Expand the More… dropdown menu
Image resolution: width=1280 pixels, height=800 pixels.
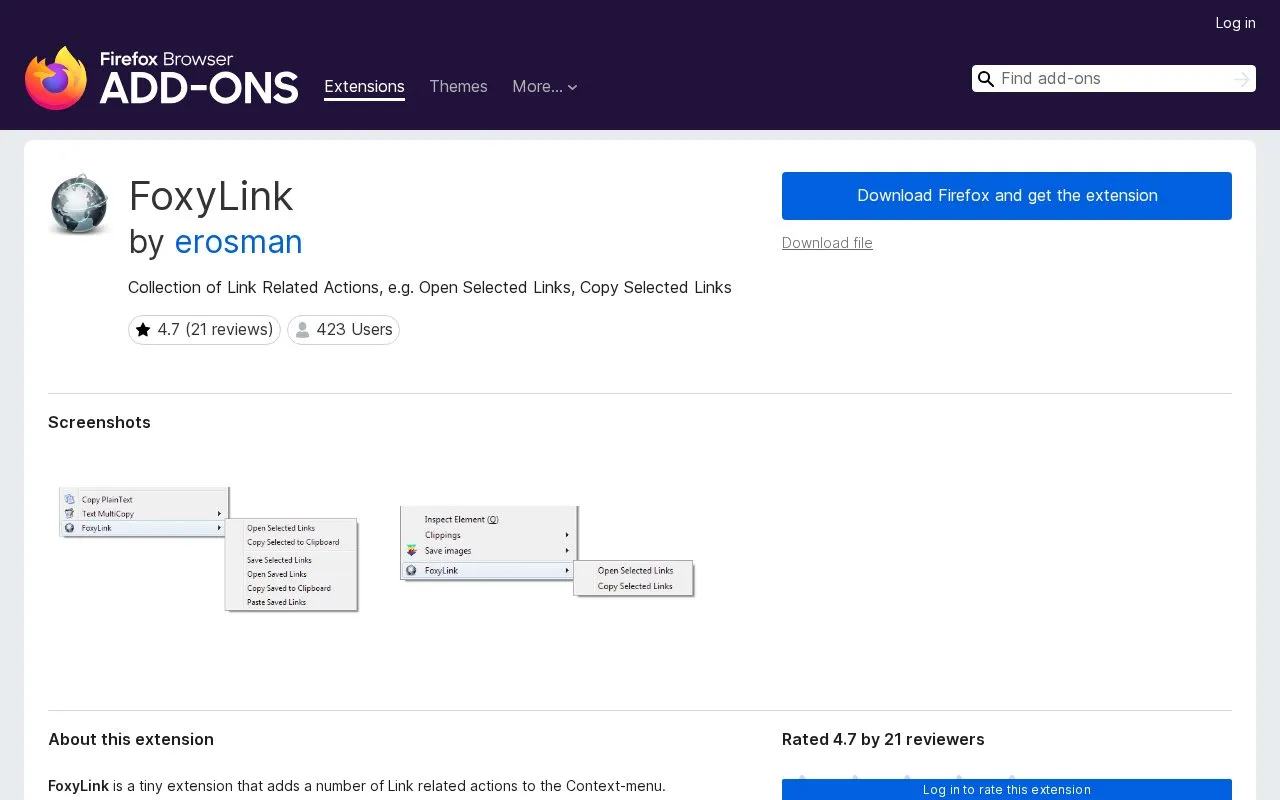point(545,87)
